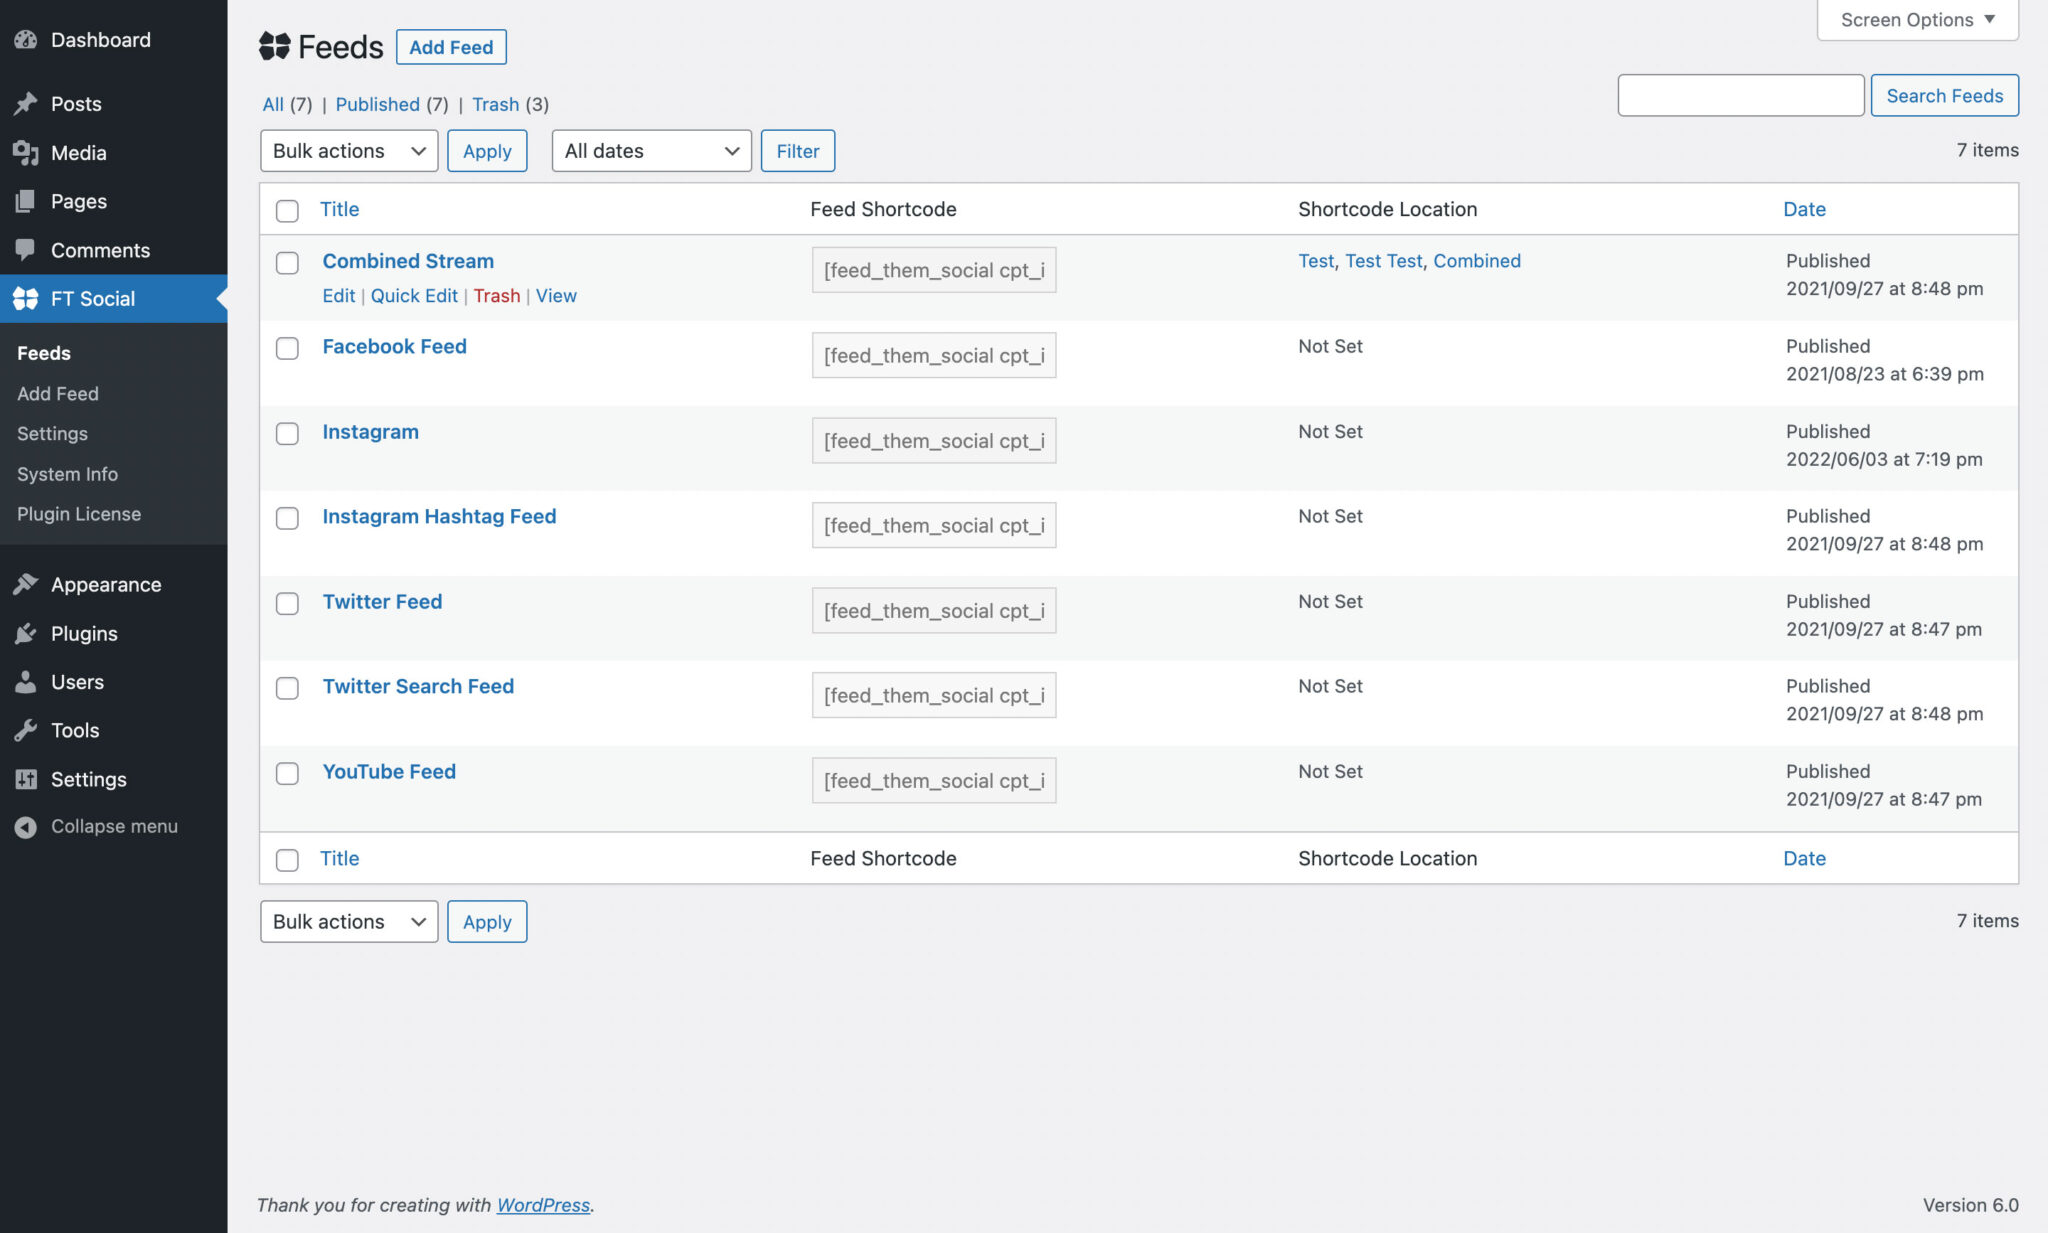Check the Instagram row checkbox
Image resolution: width=2048 pixels, height=1233 pixels.
[x=287, y=433]
